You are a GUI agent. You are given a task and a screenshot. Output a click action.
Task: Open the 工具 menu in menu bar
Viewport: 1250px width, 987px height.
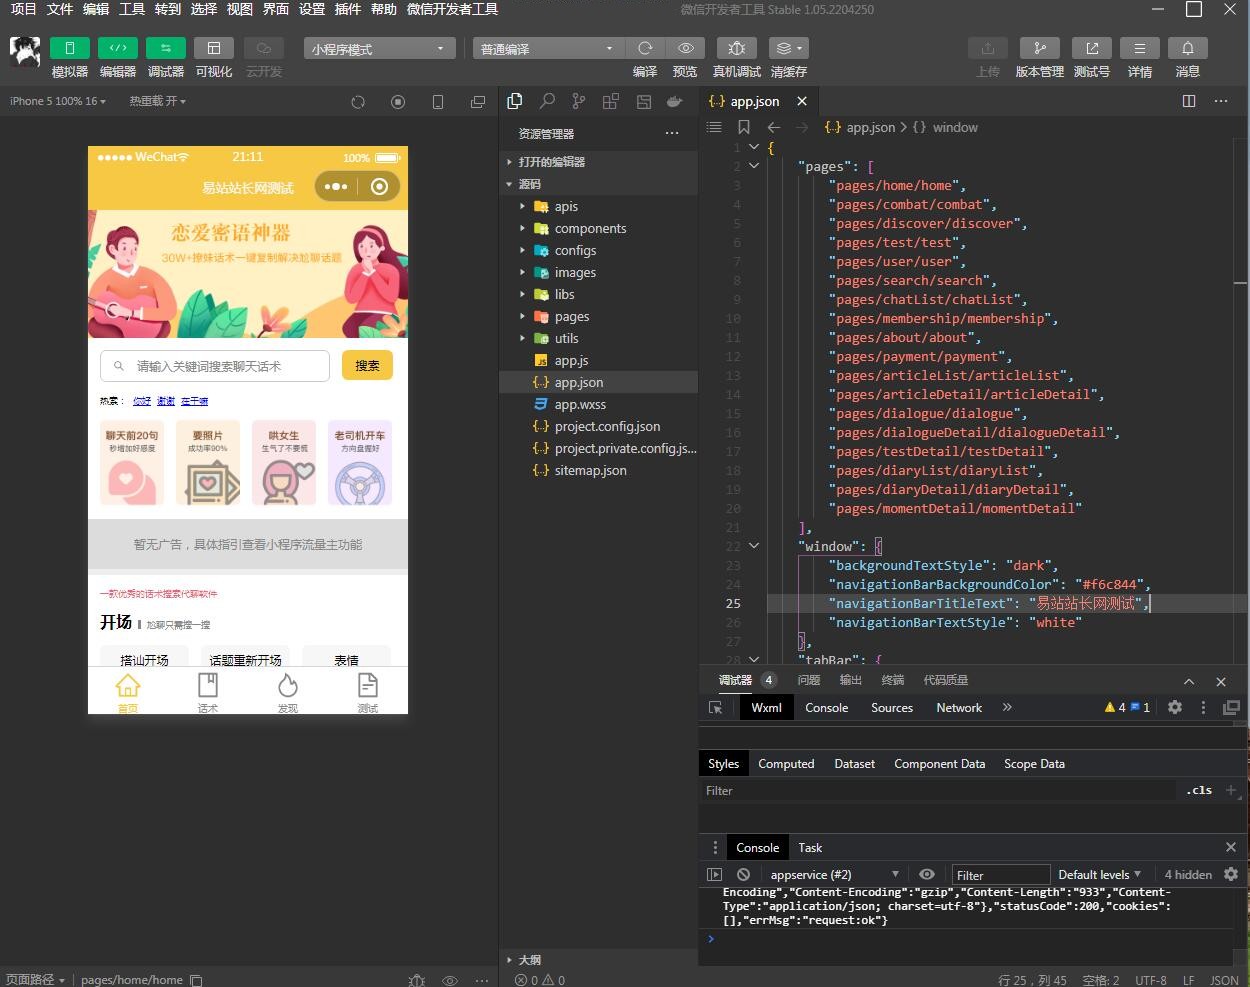(x=132, y=9)
